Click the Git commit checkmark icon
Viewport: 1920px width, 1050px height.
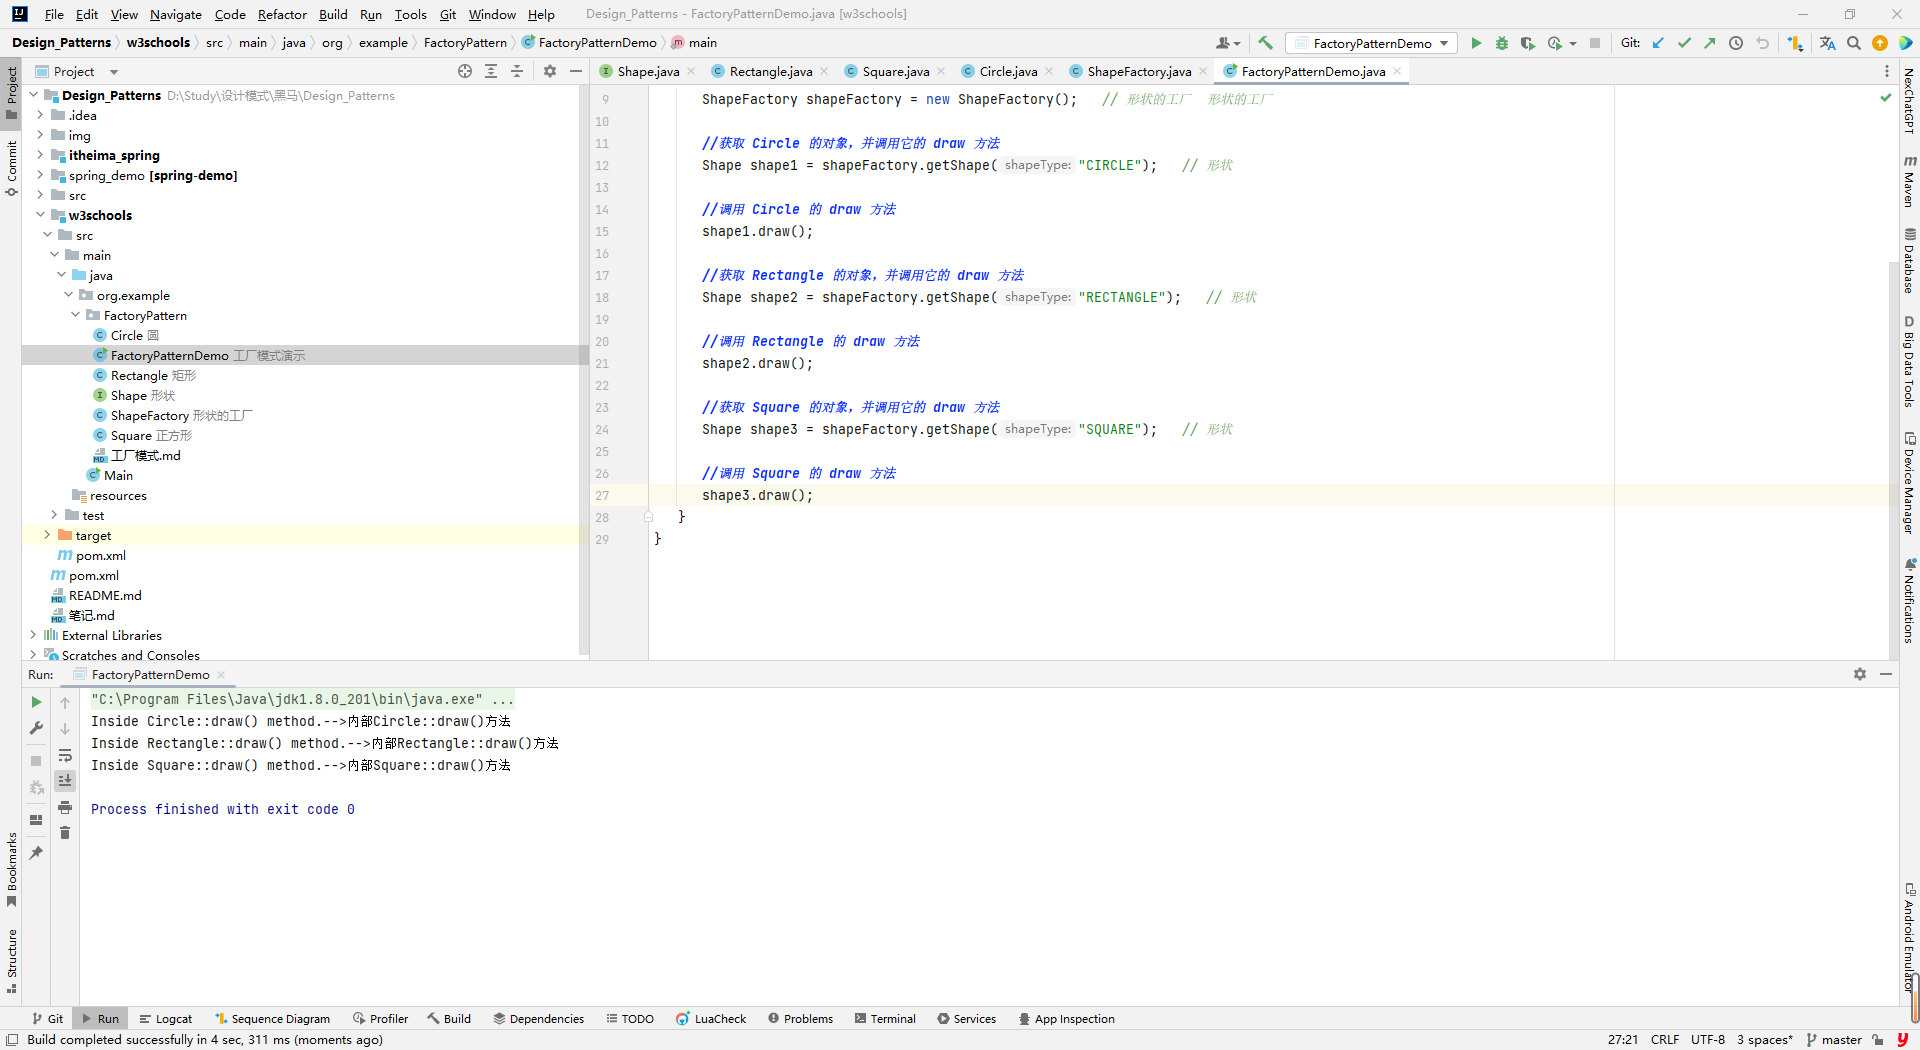tap(1684, 43)
